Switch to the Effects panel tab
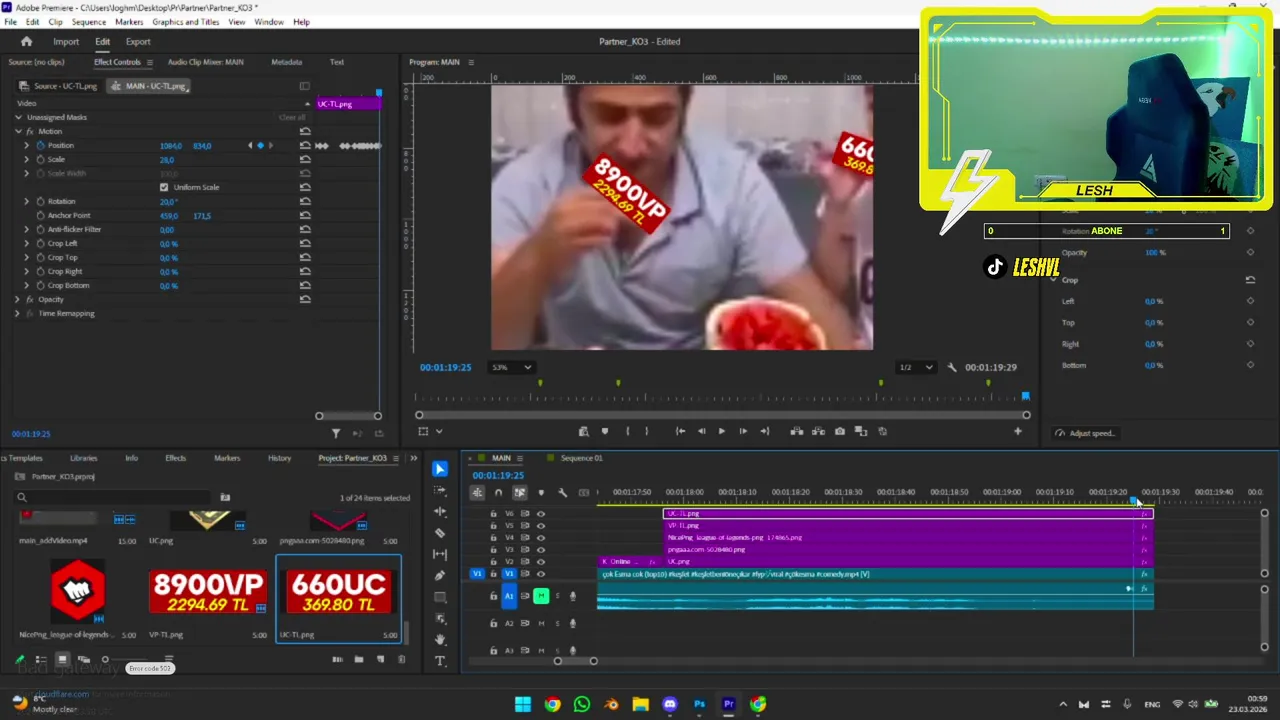This screenshot has width=1280, height=720. [x=176, y=458]
